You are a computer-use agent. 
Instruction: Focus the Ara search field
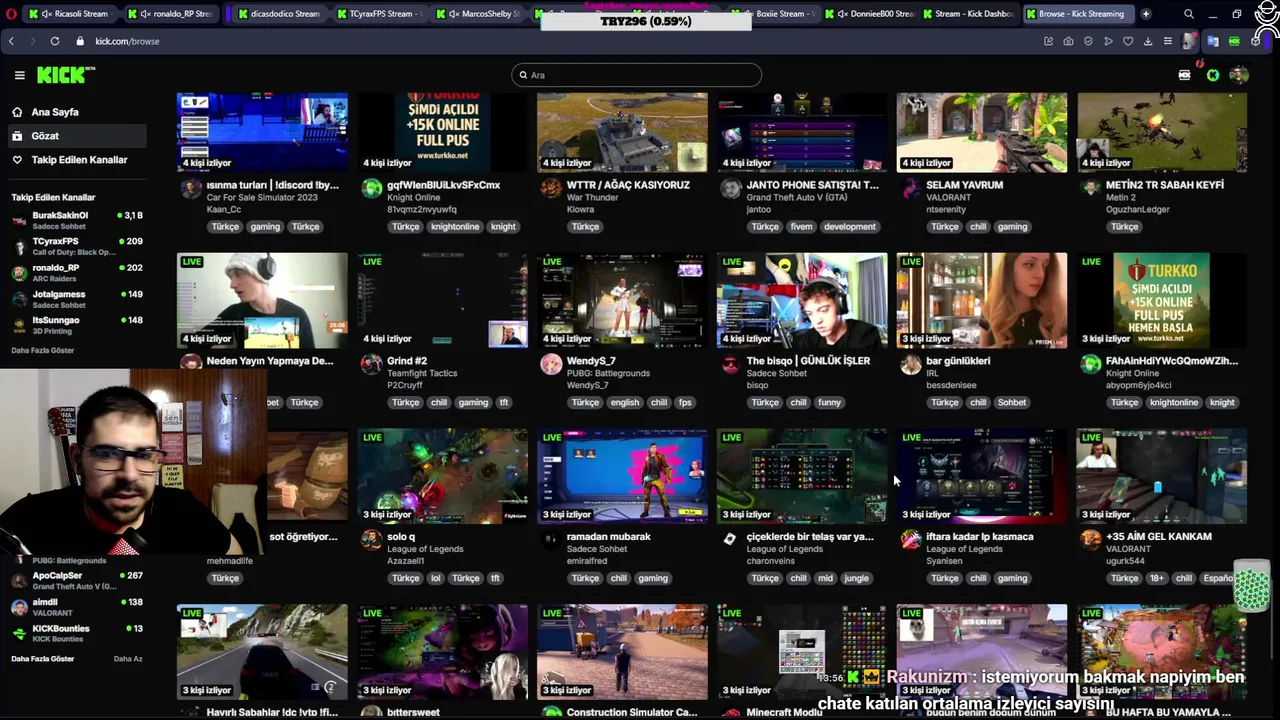(636, 75)
